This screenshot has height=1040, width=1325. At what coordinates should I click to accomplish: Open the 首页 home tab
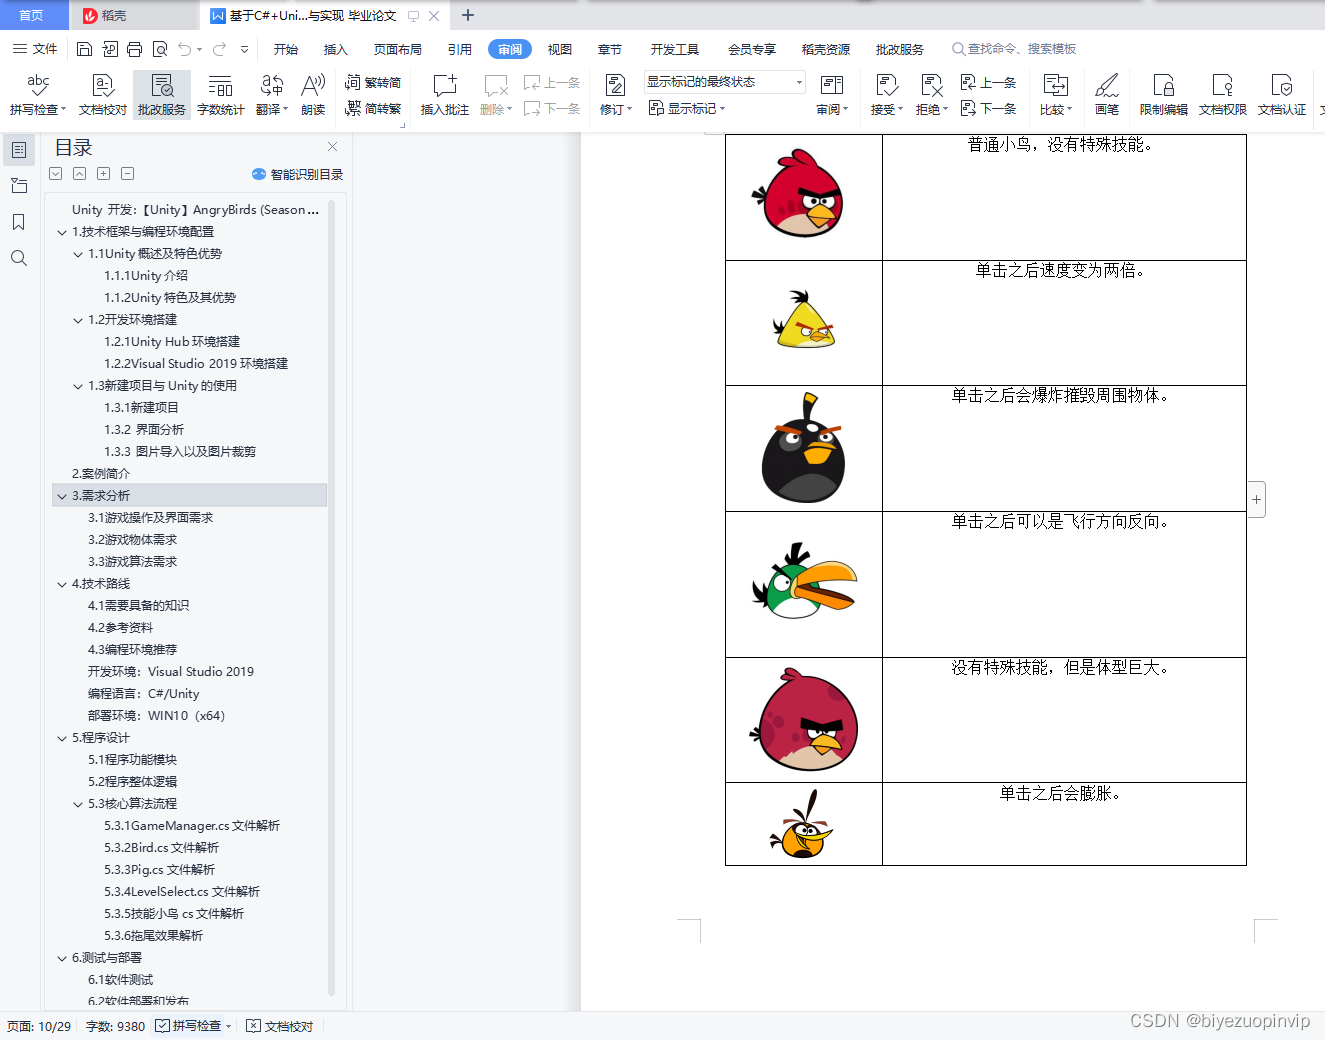click(32, 15)
